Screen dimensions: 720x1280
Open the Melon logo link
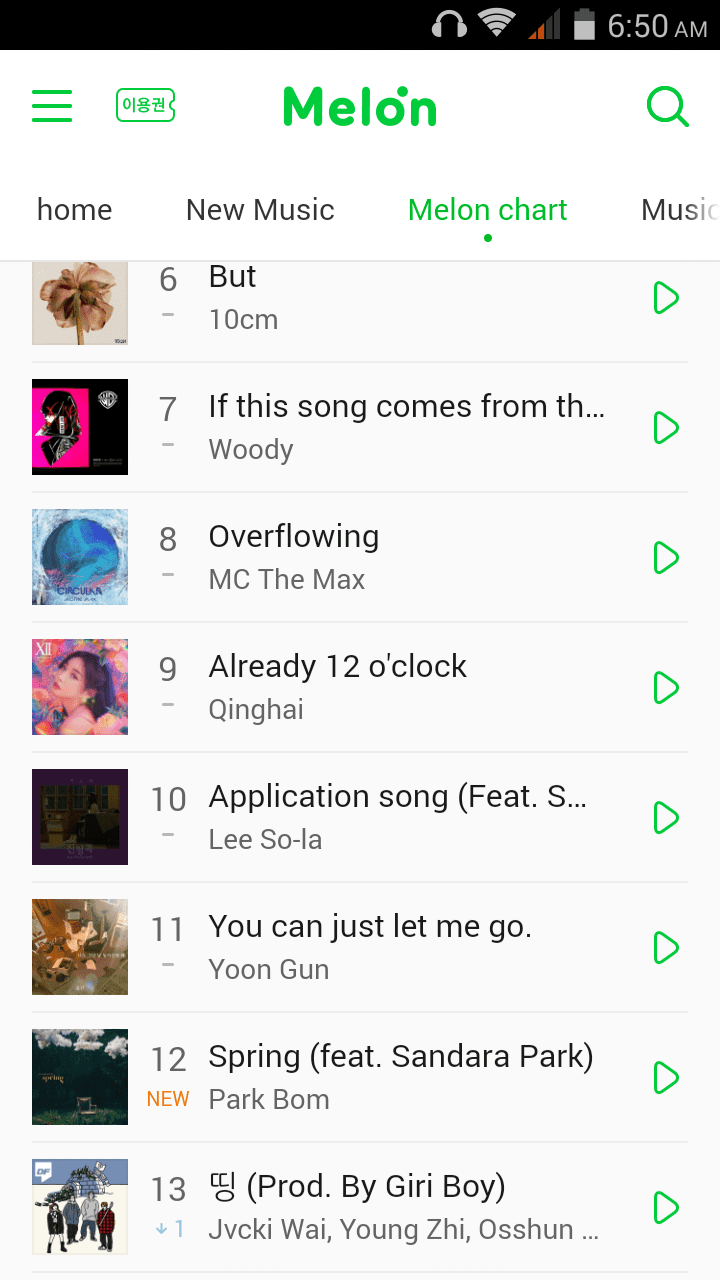click(360, 106)
